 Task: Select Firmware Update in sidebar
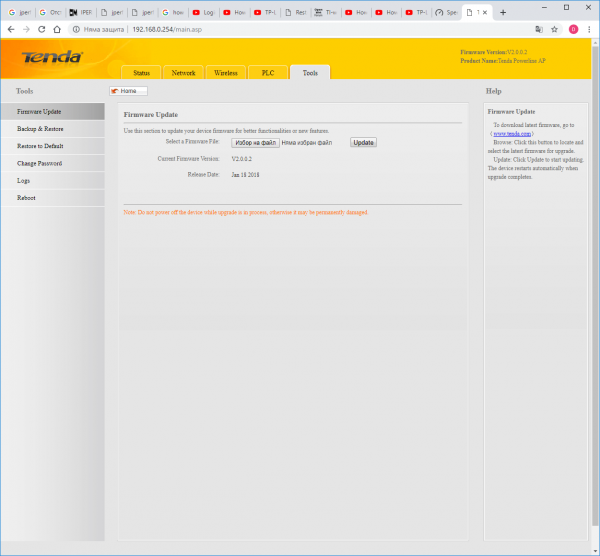52,111
